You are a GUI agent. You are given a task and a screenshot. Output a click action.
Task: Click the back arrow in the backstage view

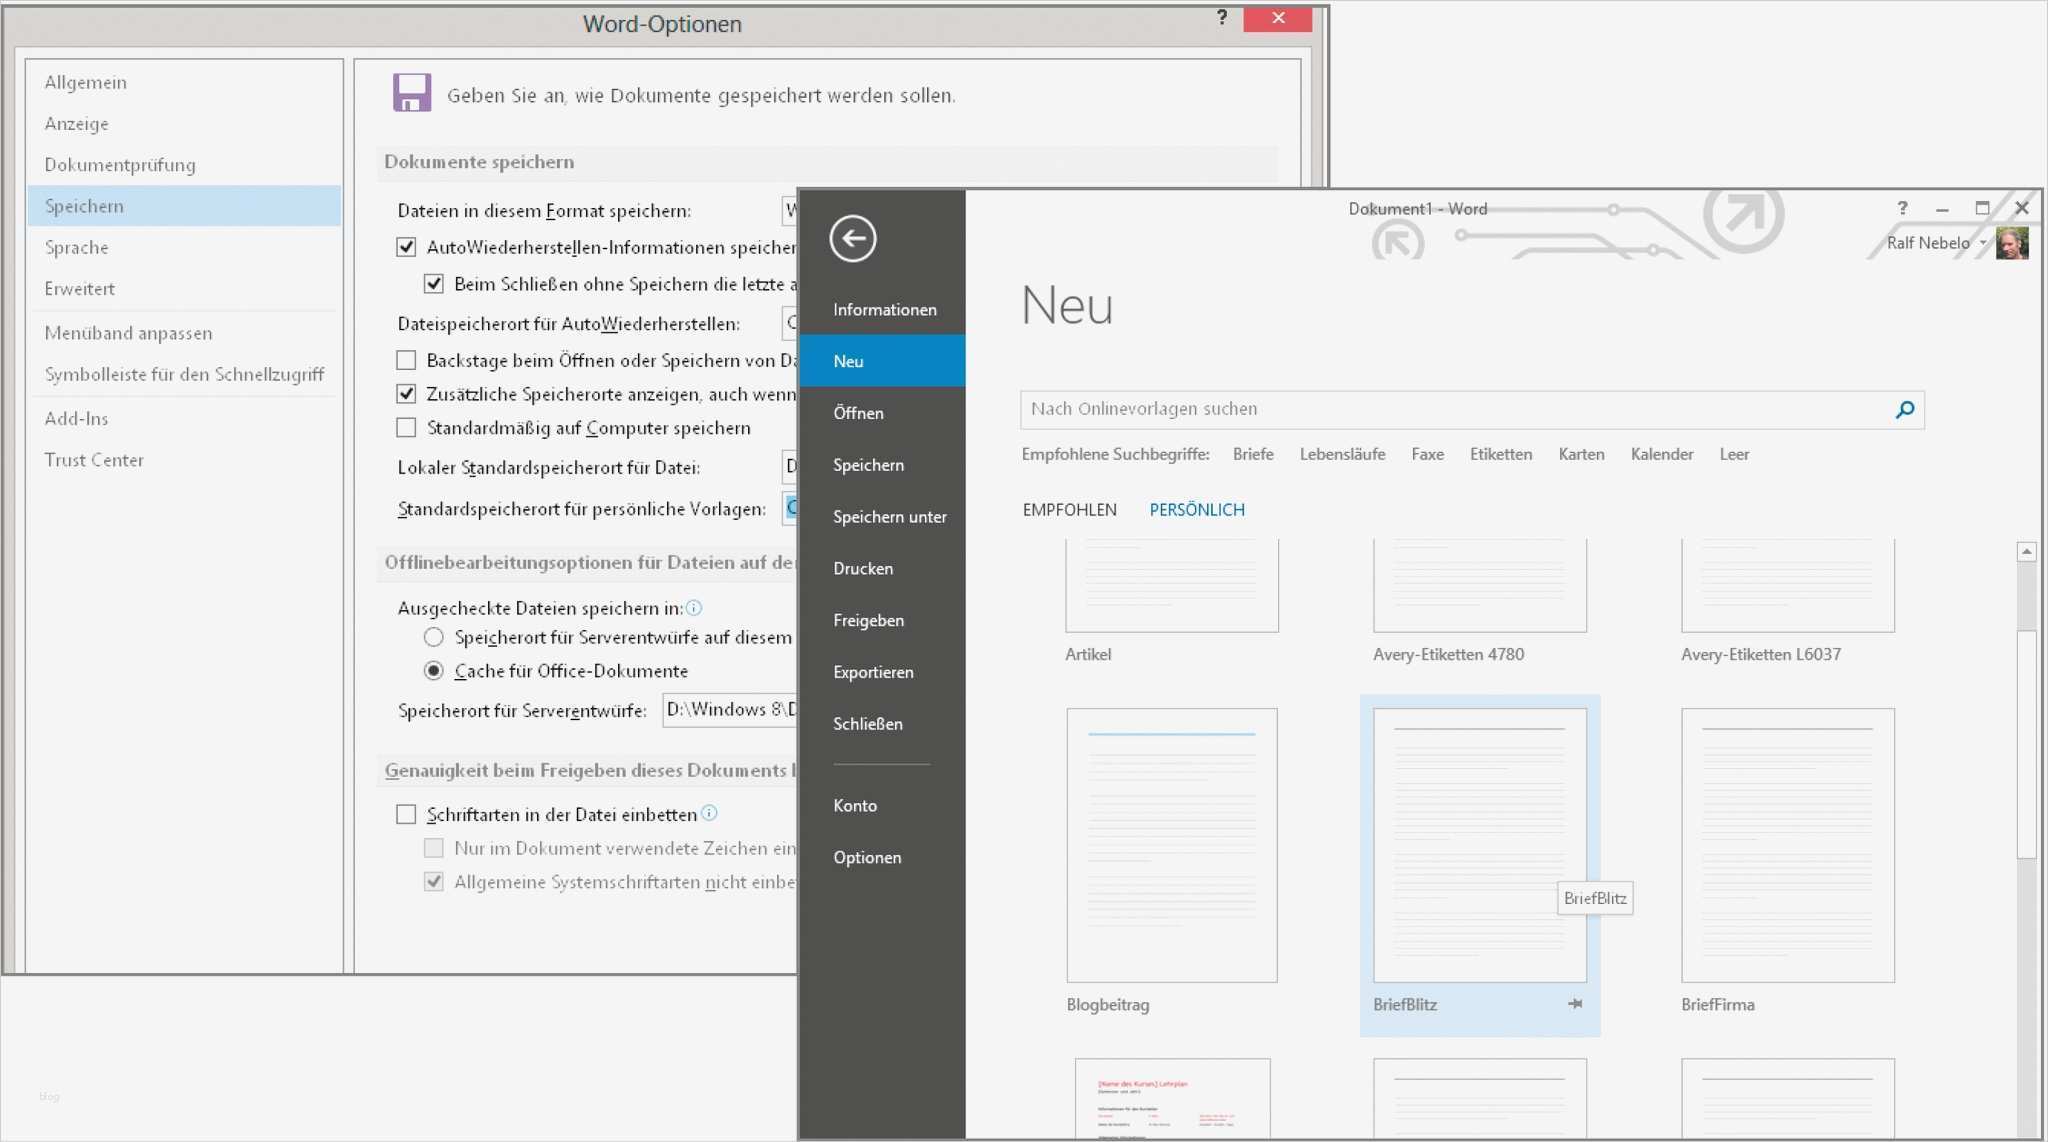851,239
